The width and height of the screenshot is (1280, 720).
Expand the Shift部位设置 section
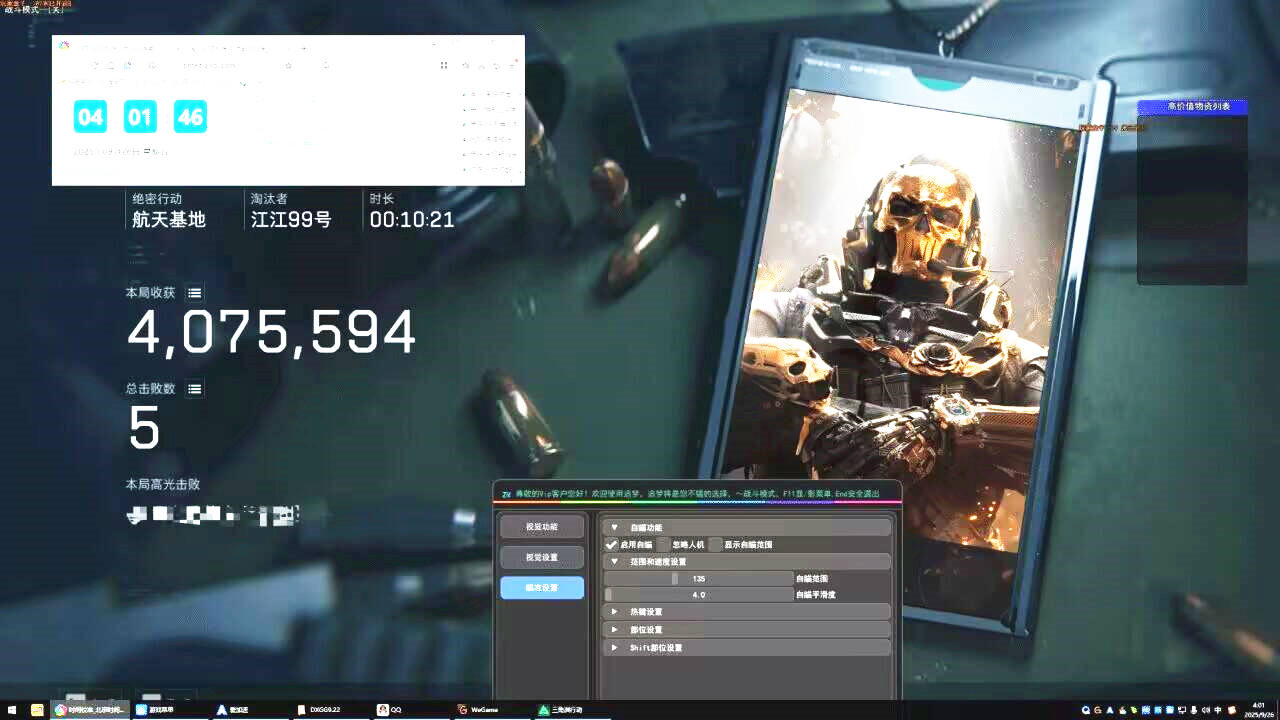pyautogui.click(x=747, y=647)
